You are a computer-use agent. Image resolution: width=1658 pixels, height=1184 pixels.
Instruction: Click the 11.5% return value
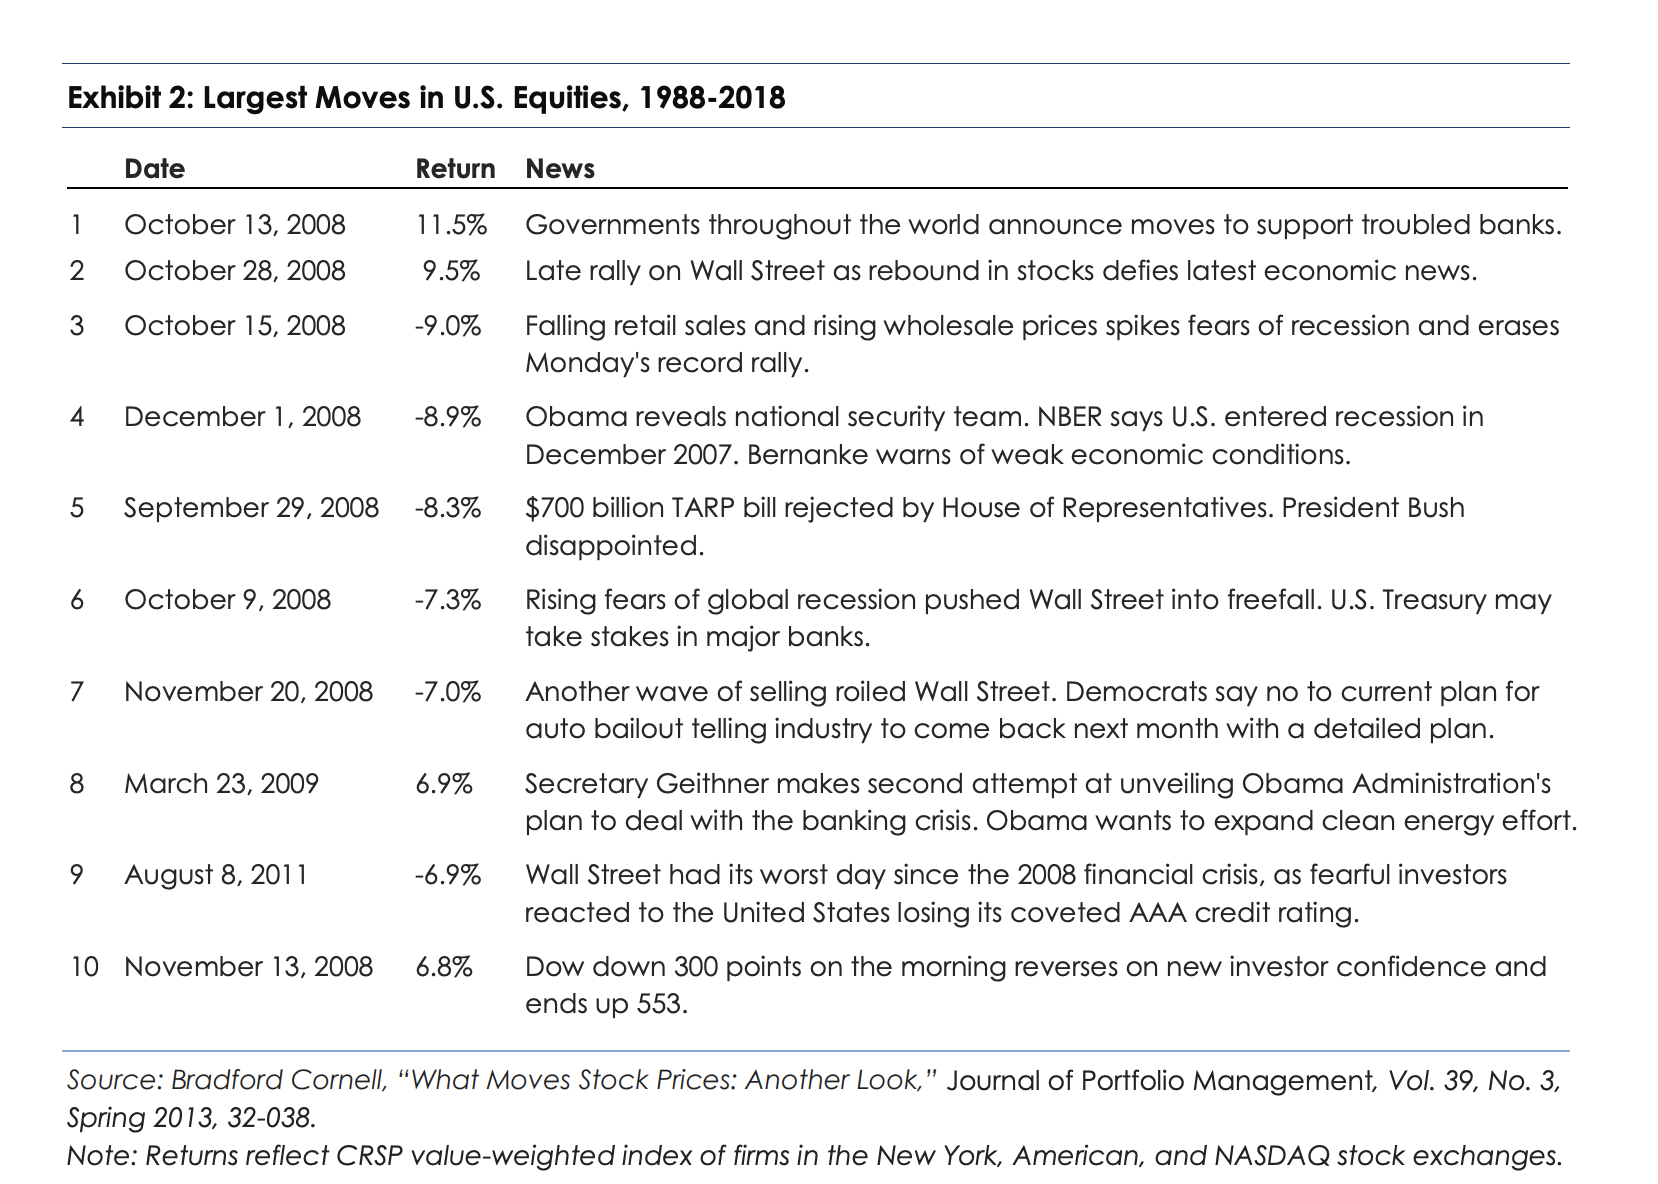point(451,225)
